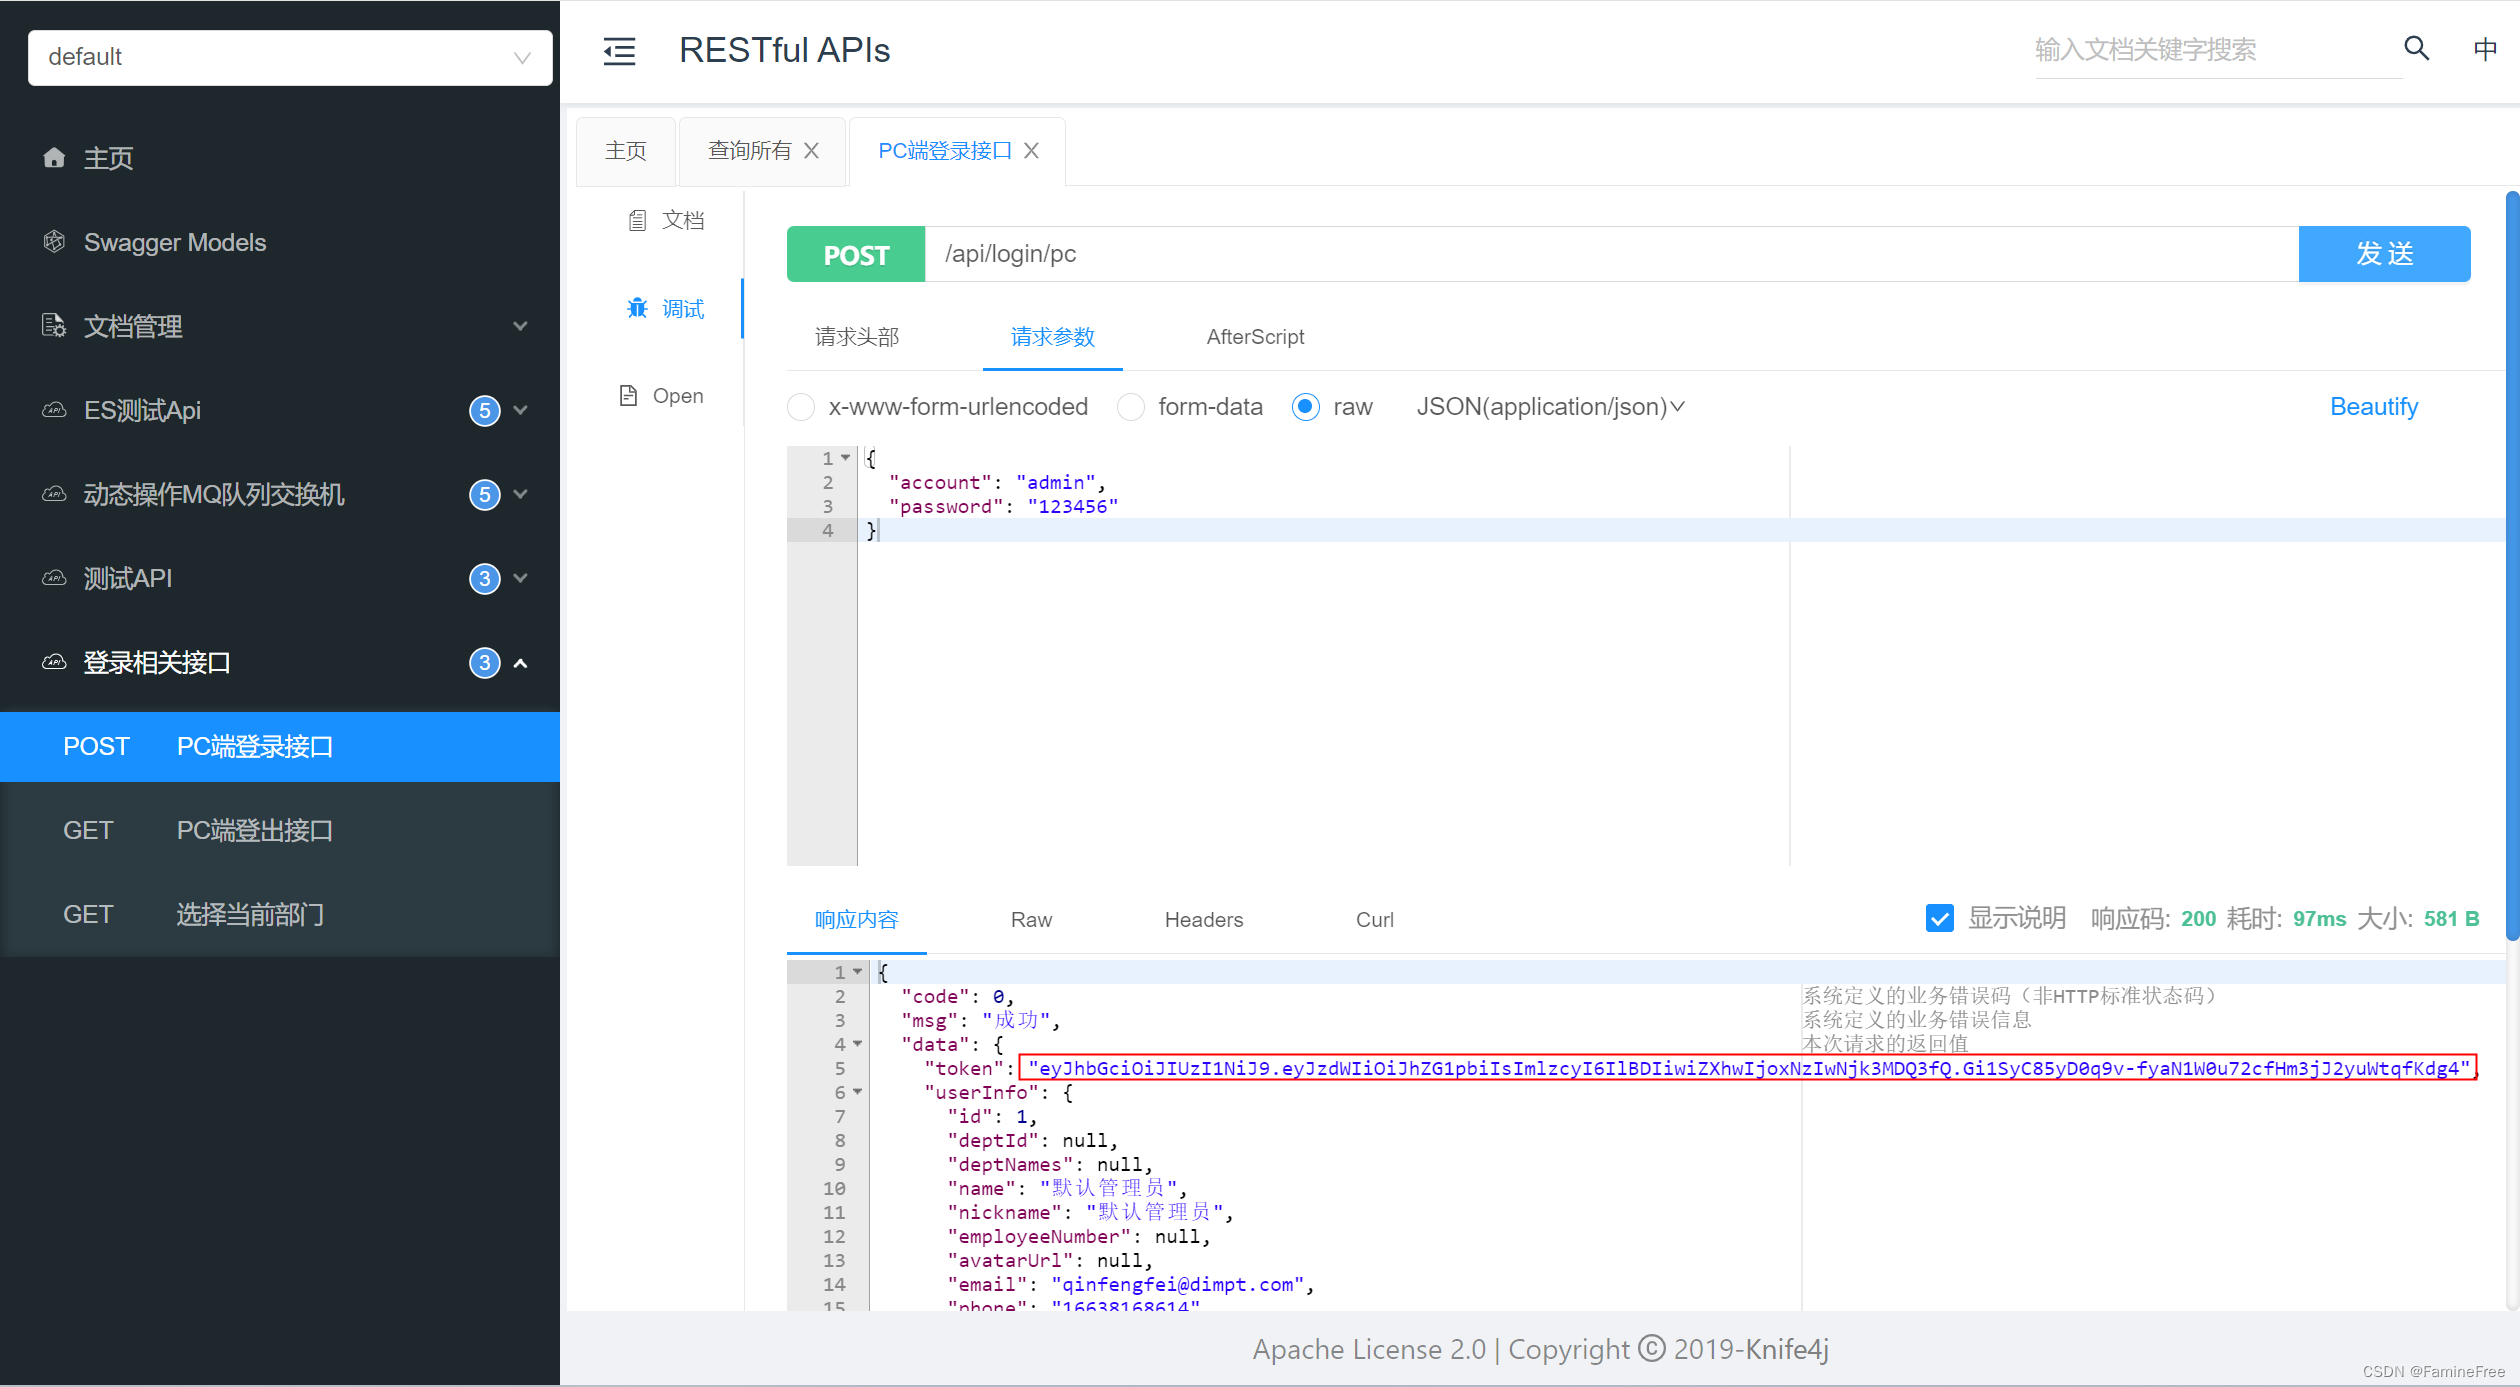The image size is (2520, 1387).
Task: Click the right-side vertical scrollbar
Action: point(2511,560)
